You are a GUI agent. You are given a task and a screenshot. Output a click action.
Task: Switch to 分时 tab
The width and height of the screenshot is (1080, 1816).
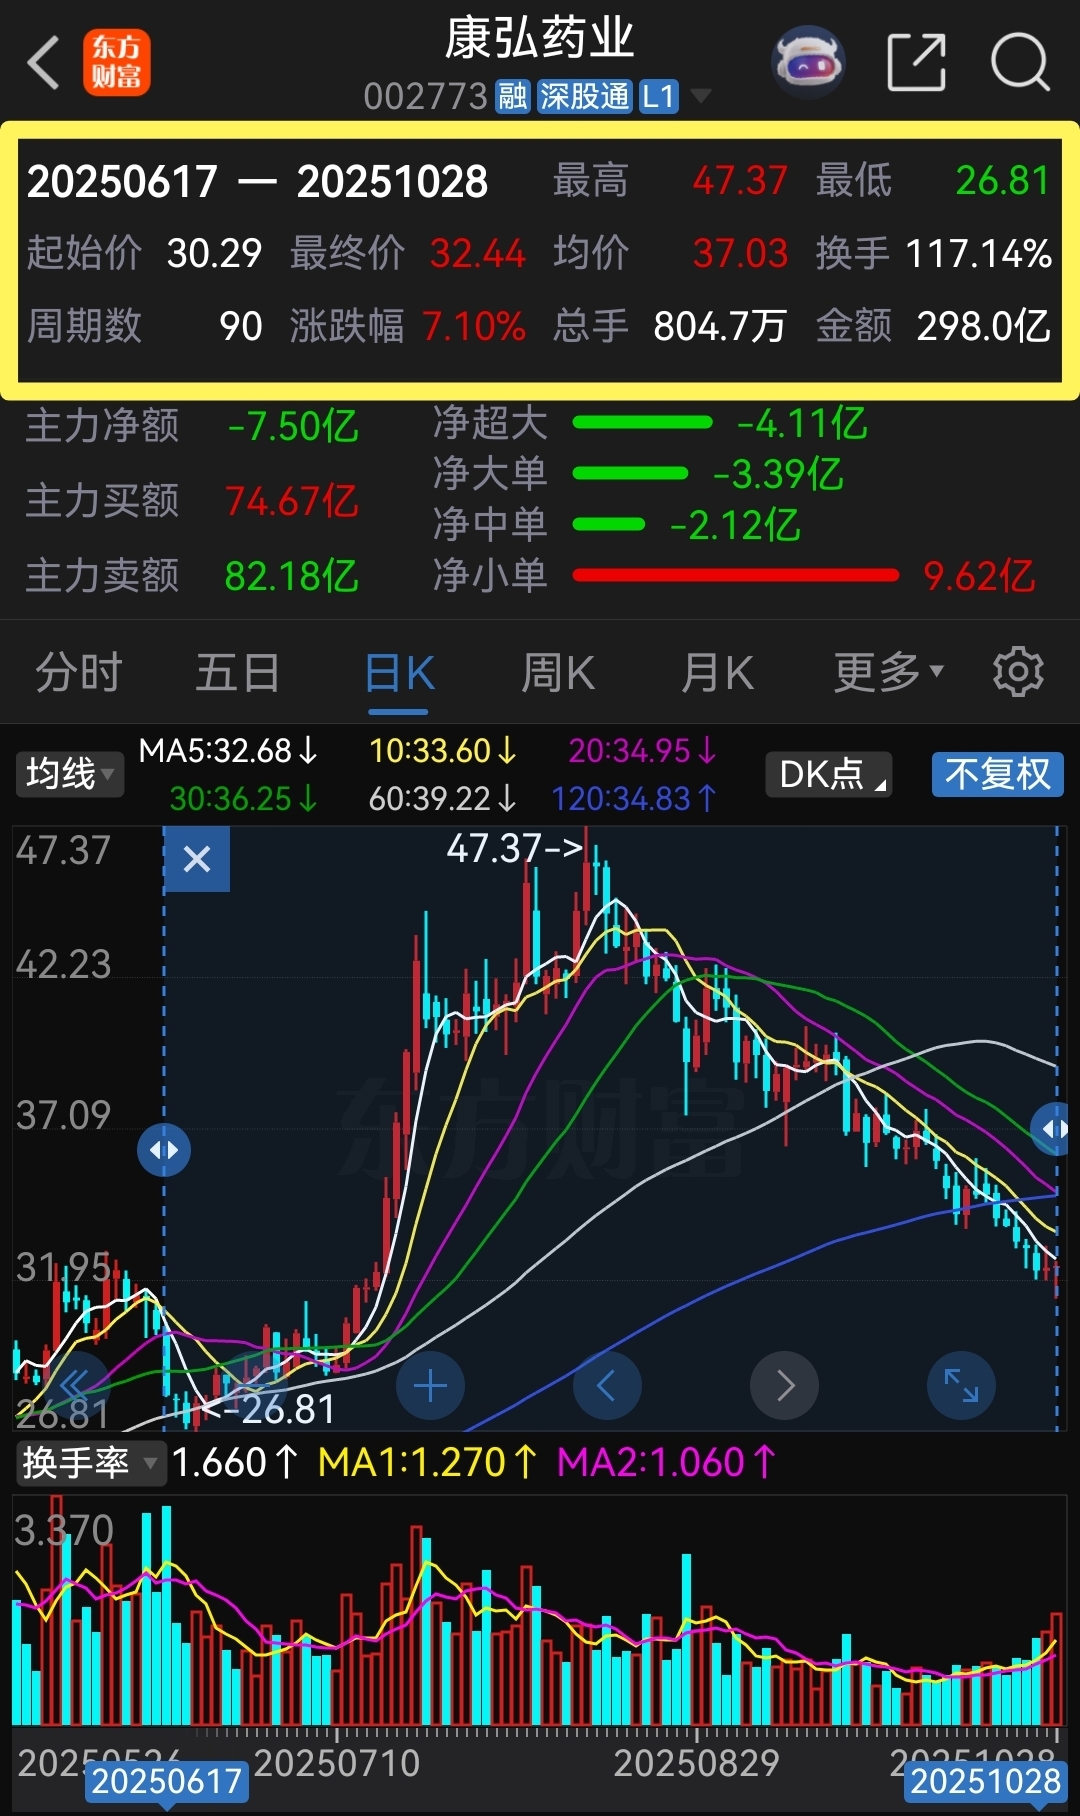pos(79,672)
